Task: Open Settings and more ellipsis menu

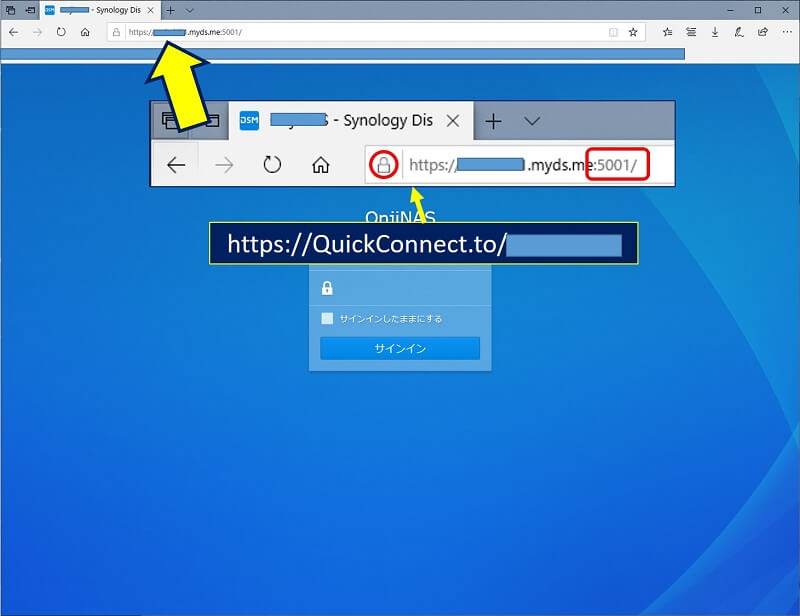Action: pos(786,32)
